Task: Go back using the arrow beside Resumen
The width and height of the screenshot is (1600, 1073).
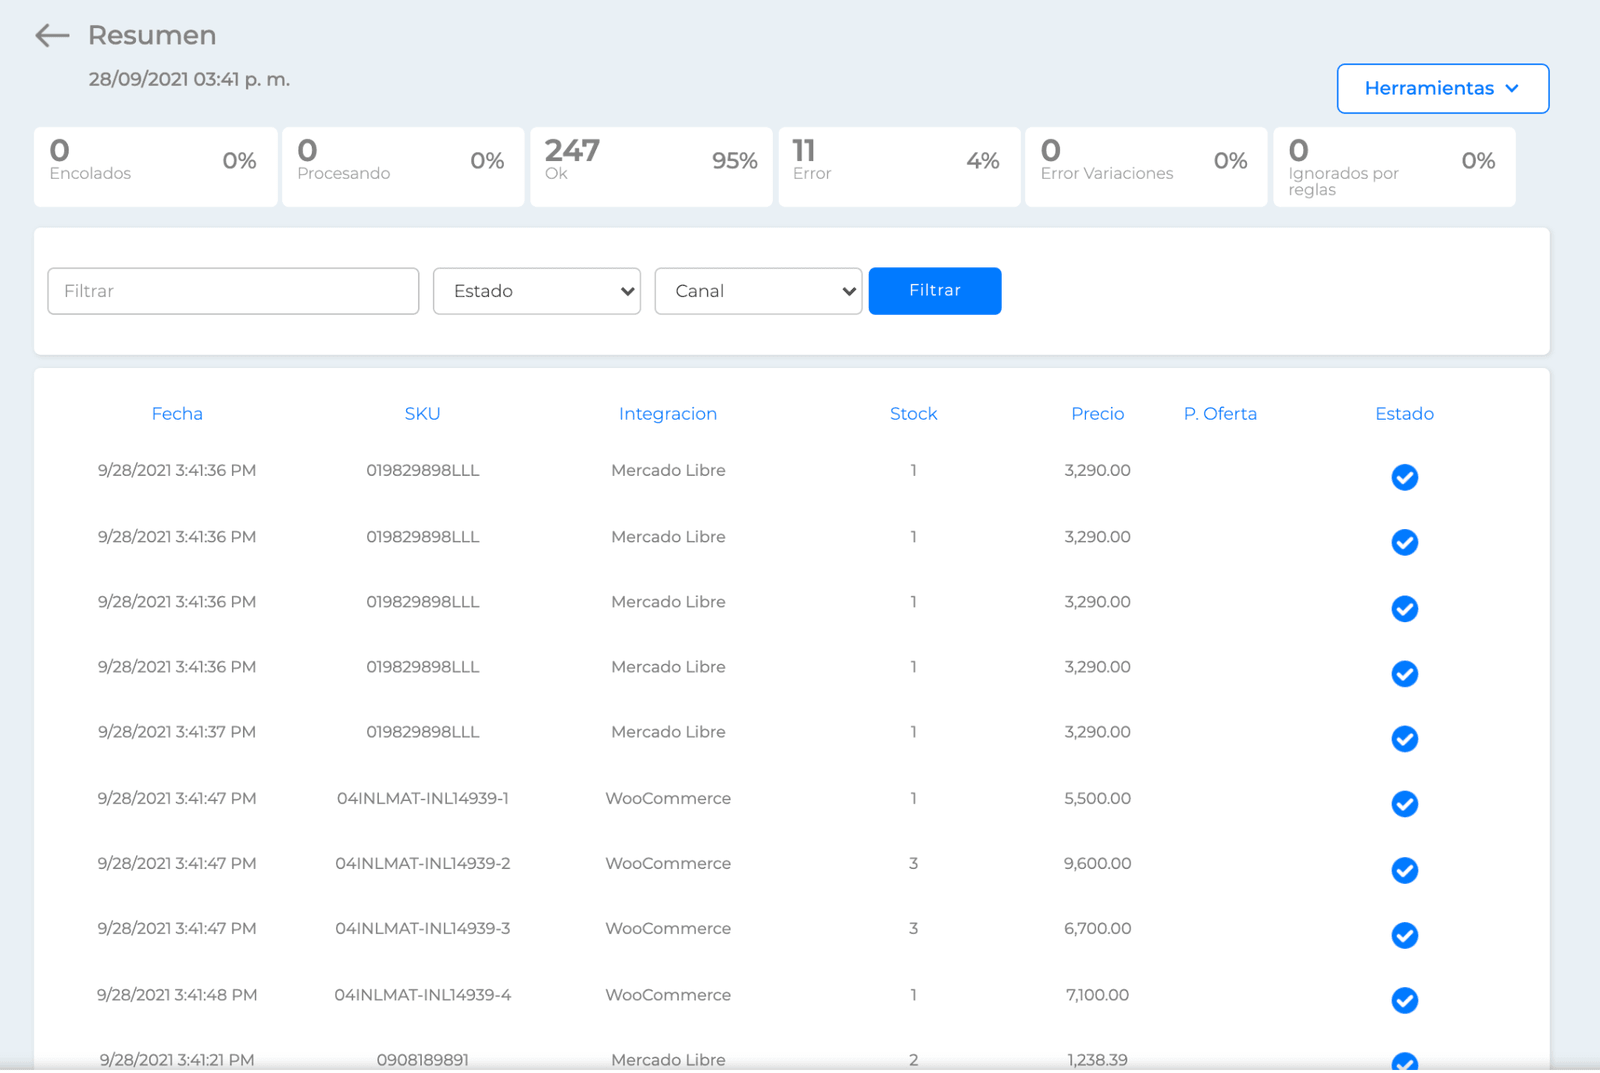Action: 52,36
